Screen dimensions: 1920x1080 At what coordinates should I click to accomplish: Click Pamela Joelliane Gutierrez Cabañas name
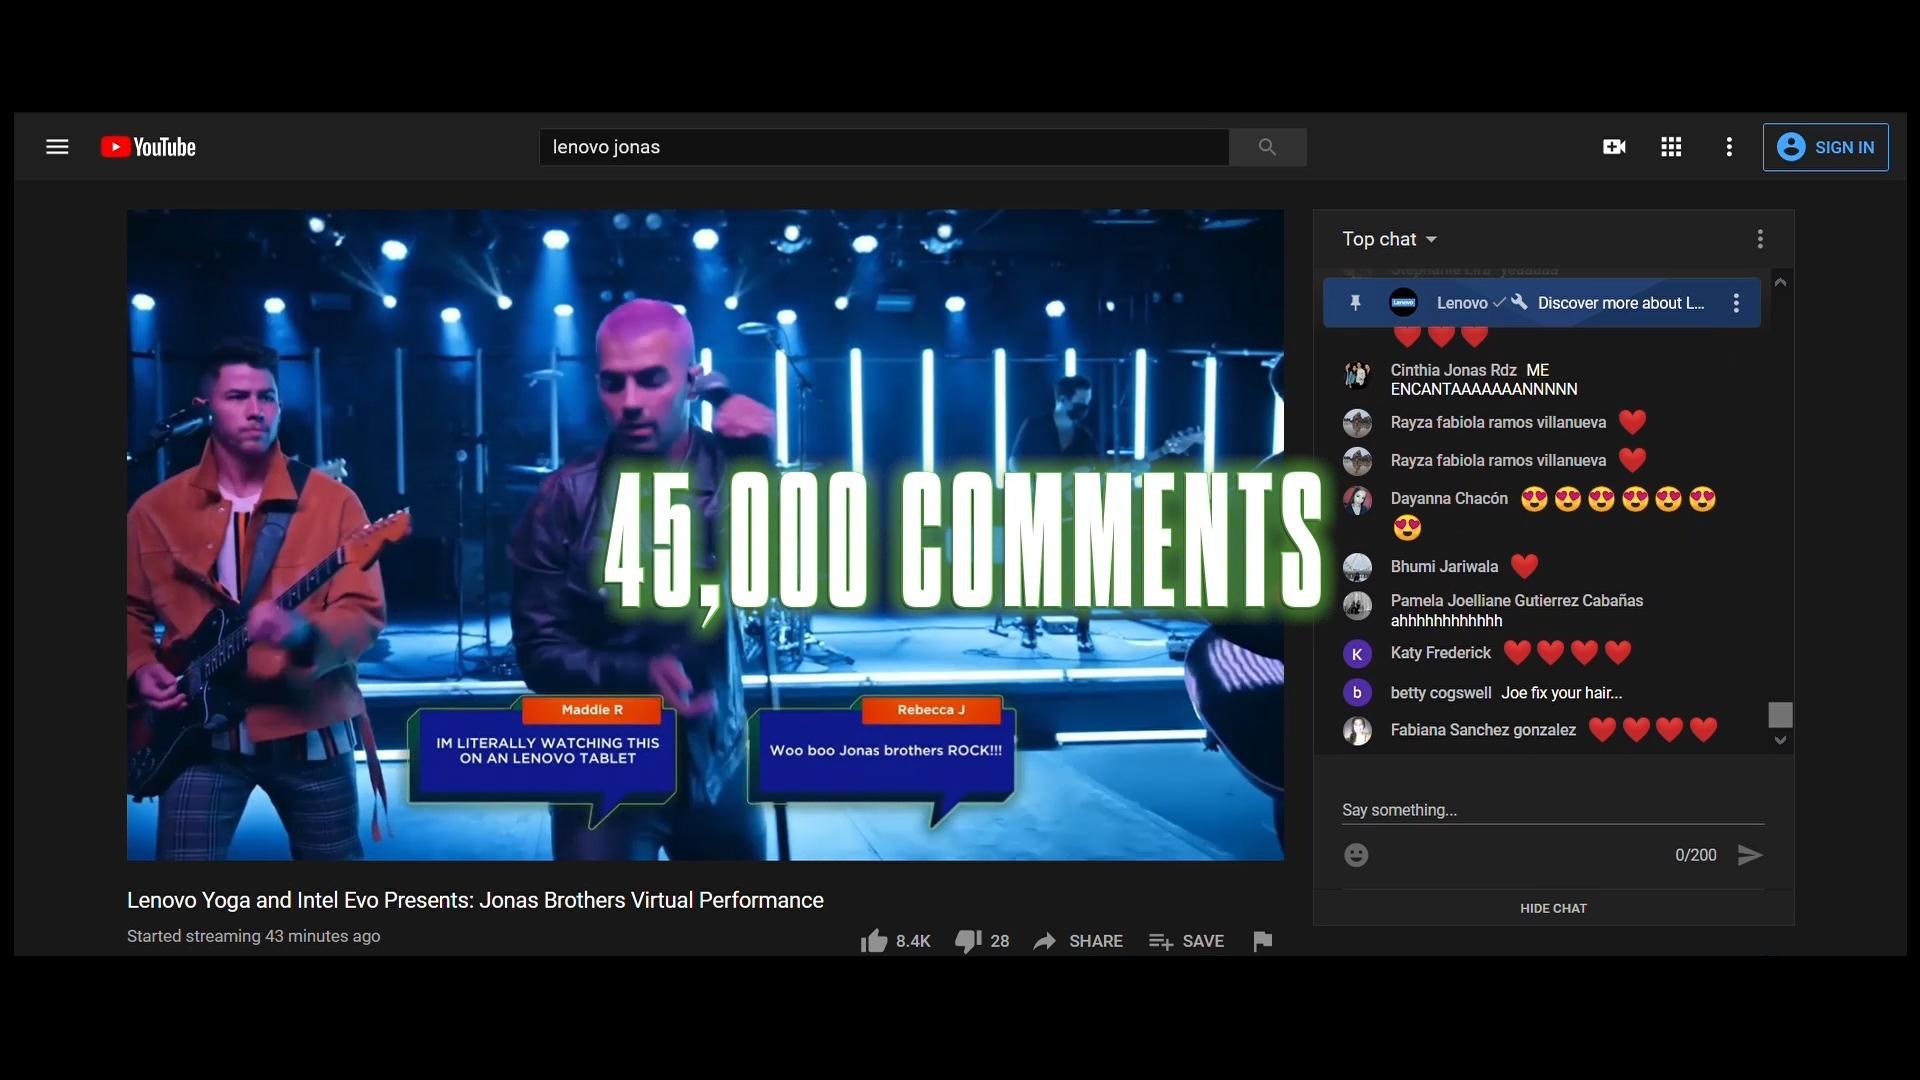click(1516, 600)
